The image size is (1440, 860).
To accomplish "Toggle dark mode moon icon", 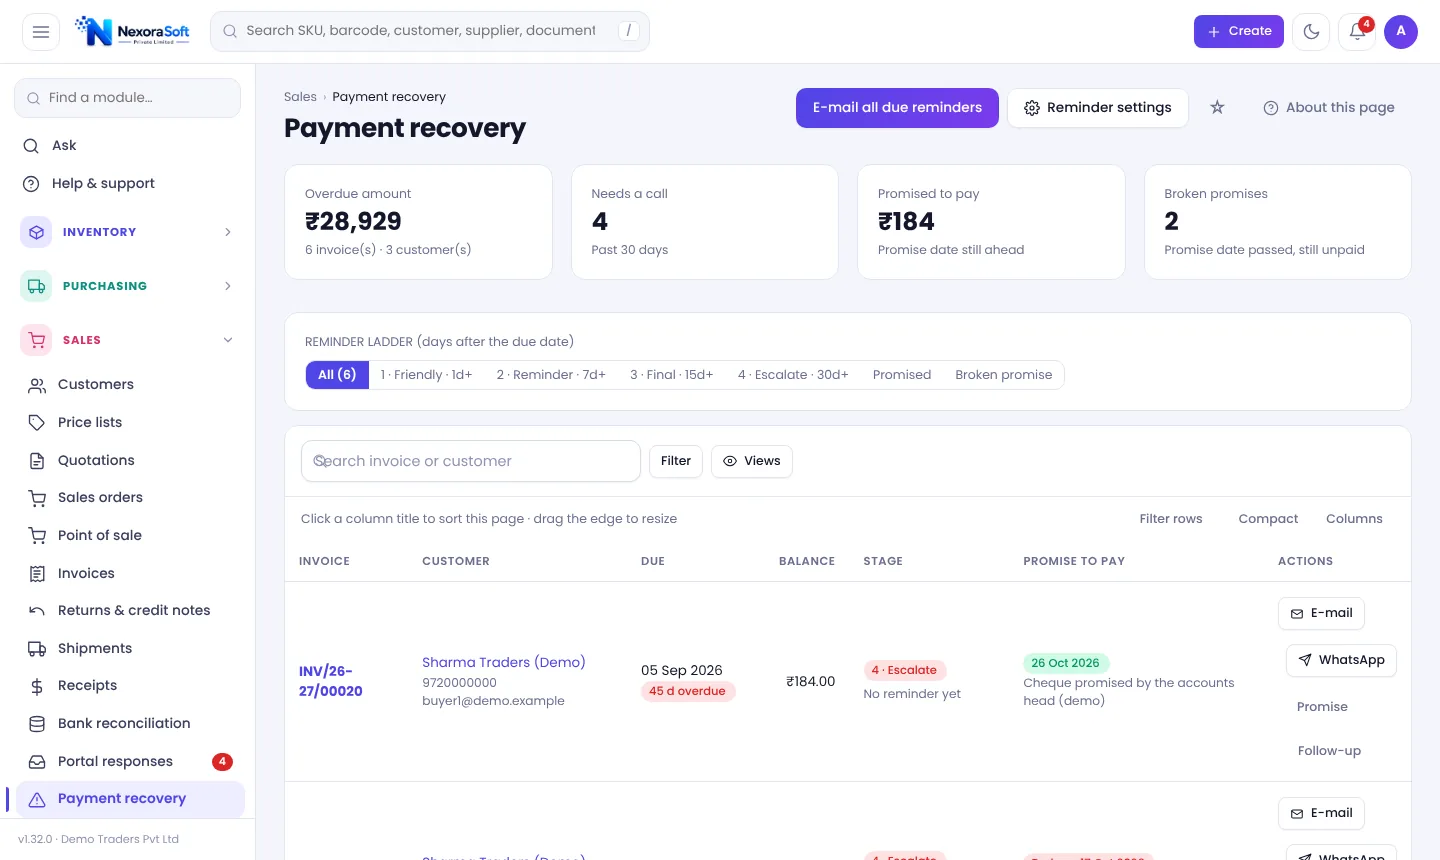I will (1311, 32).
